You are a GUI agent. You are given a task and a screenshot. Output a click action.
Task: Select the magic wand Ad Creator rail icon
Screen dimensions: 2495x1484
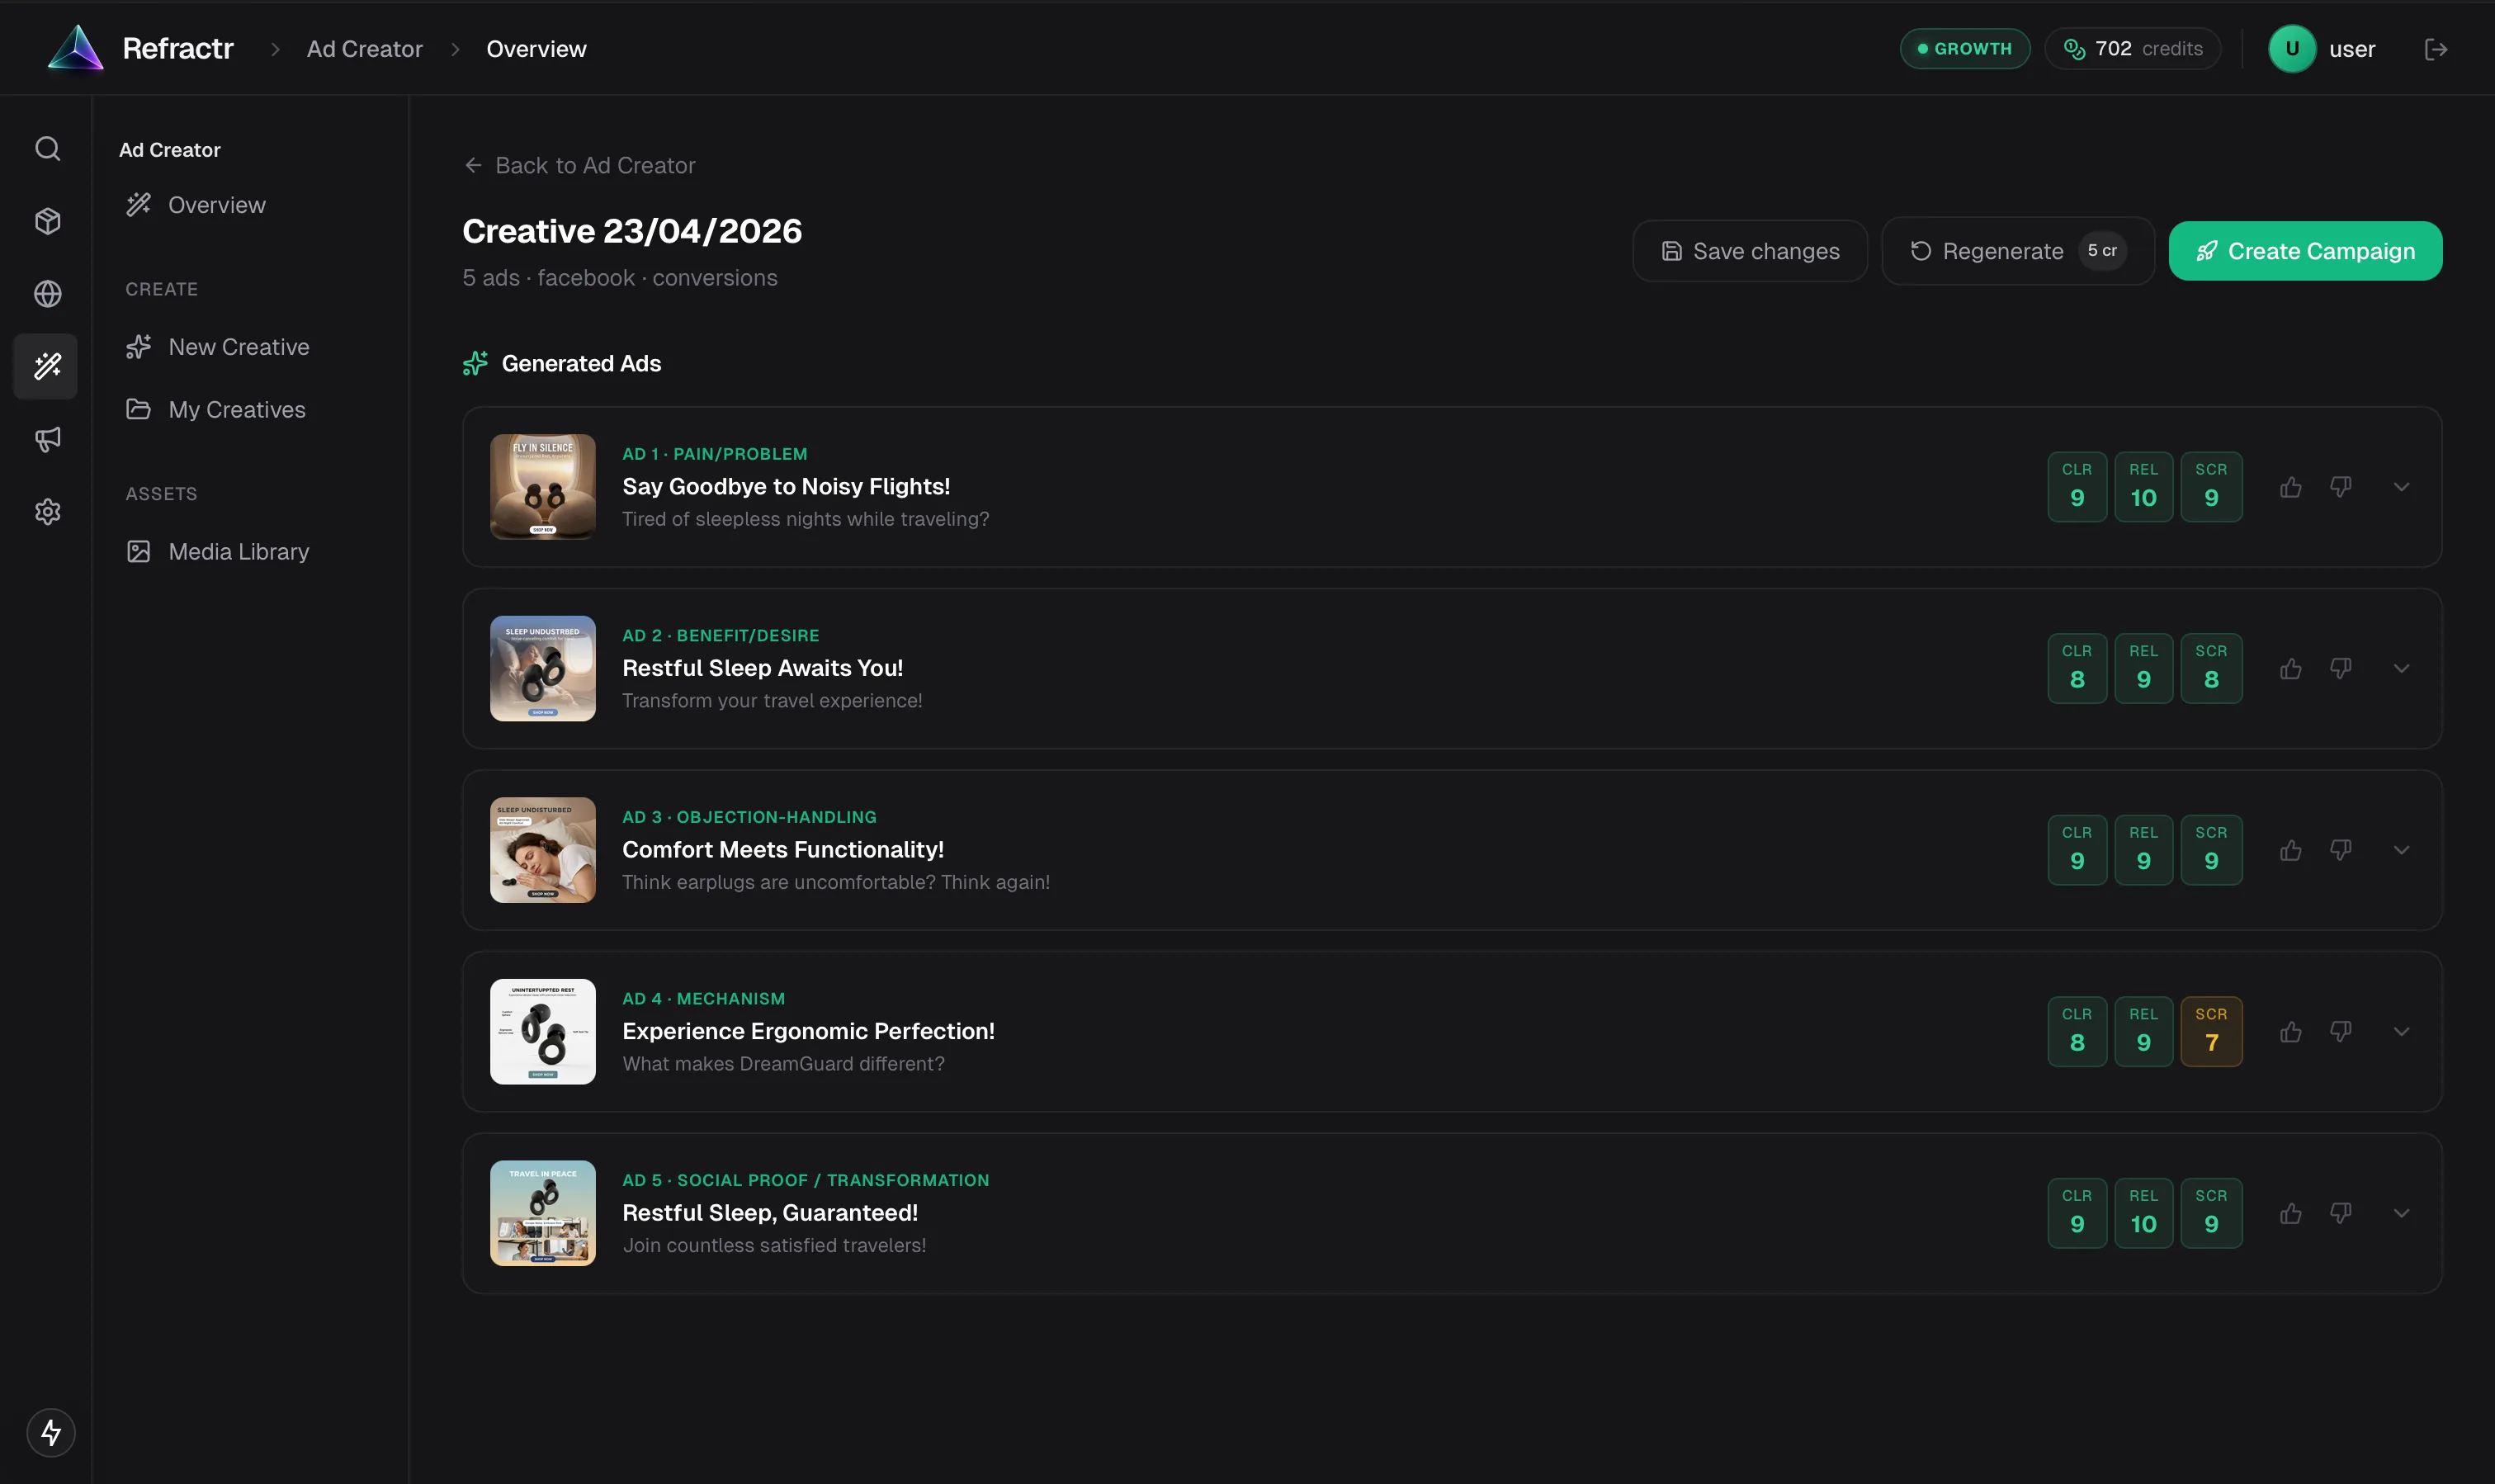(x=46, y=366)
